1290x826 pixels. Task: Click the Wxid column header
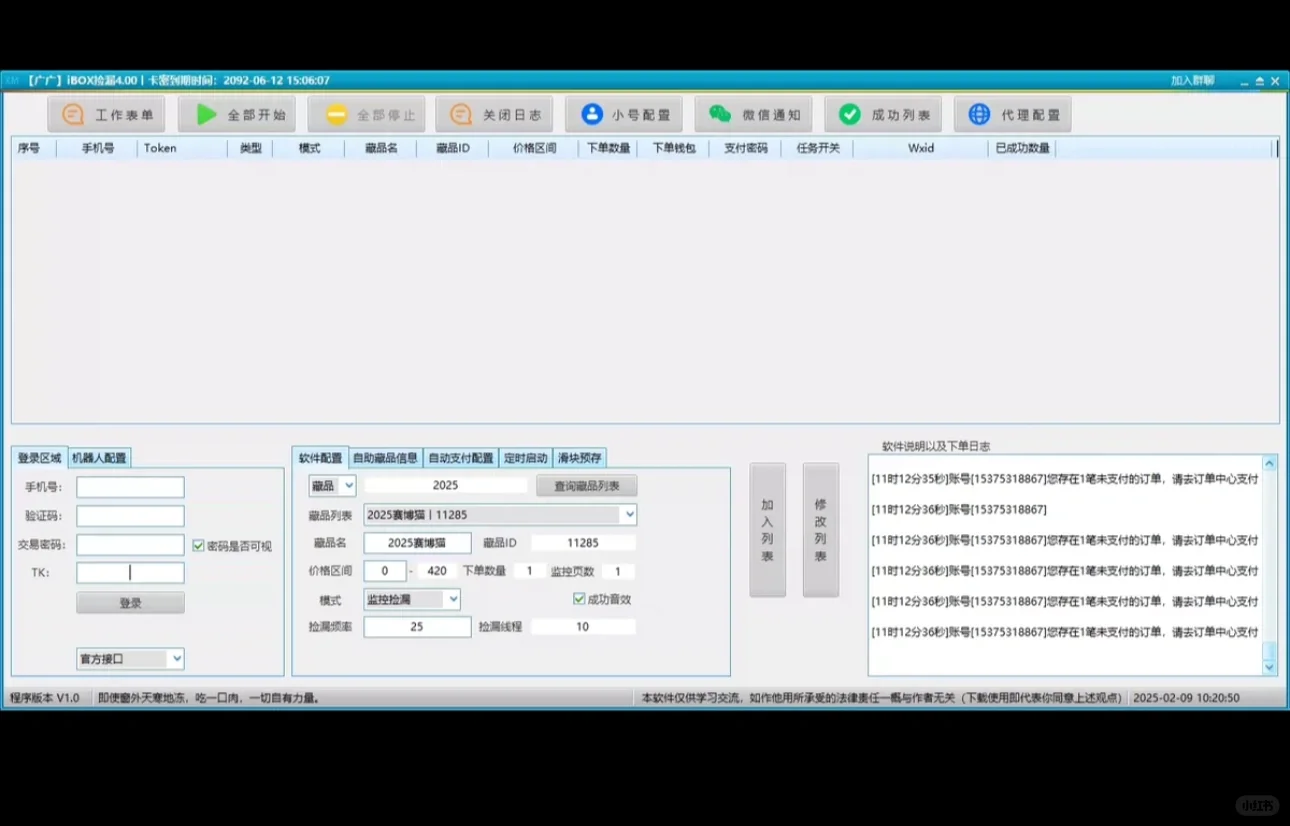coord(921,148)
